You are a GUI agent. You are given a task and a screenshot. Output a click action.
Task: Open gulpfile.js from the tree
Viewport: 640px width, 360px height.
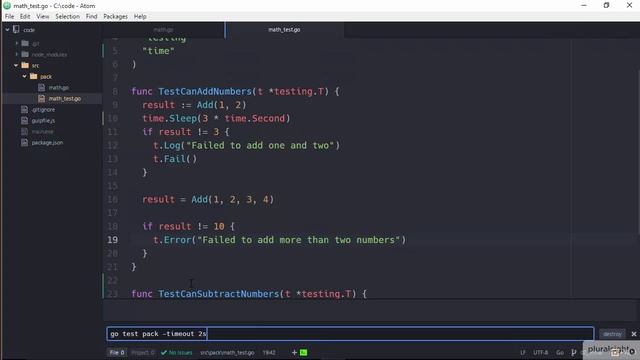(x=43, y=120)
